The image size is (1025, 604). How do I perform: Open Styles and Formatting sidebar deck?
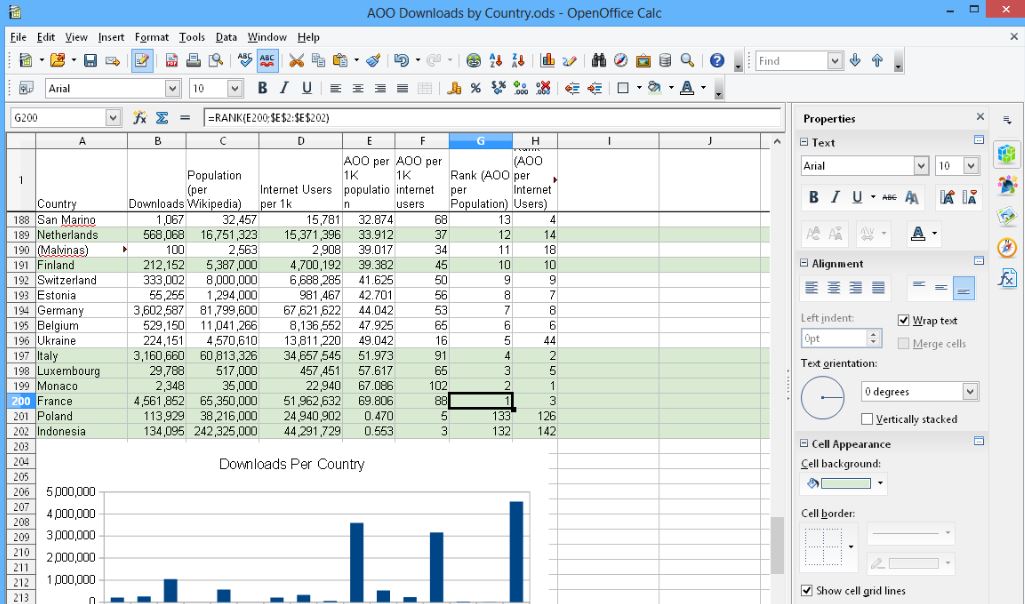1007,185
